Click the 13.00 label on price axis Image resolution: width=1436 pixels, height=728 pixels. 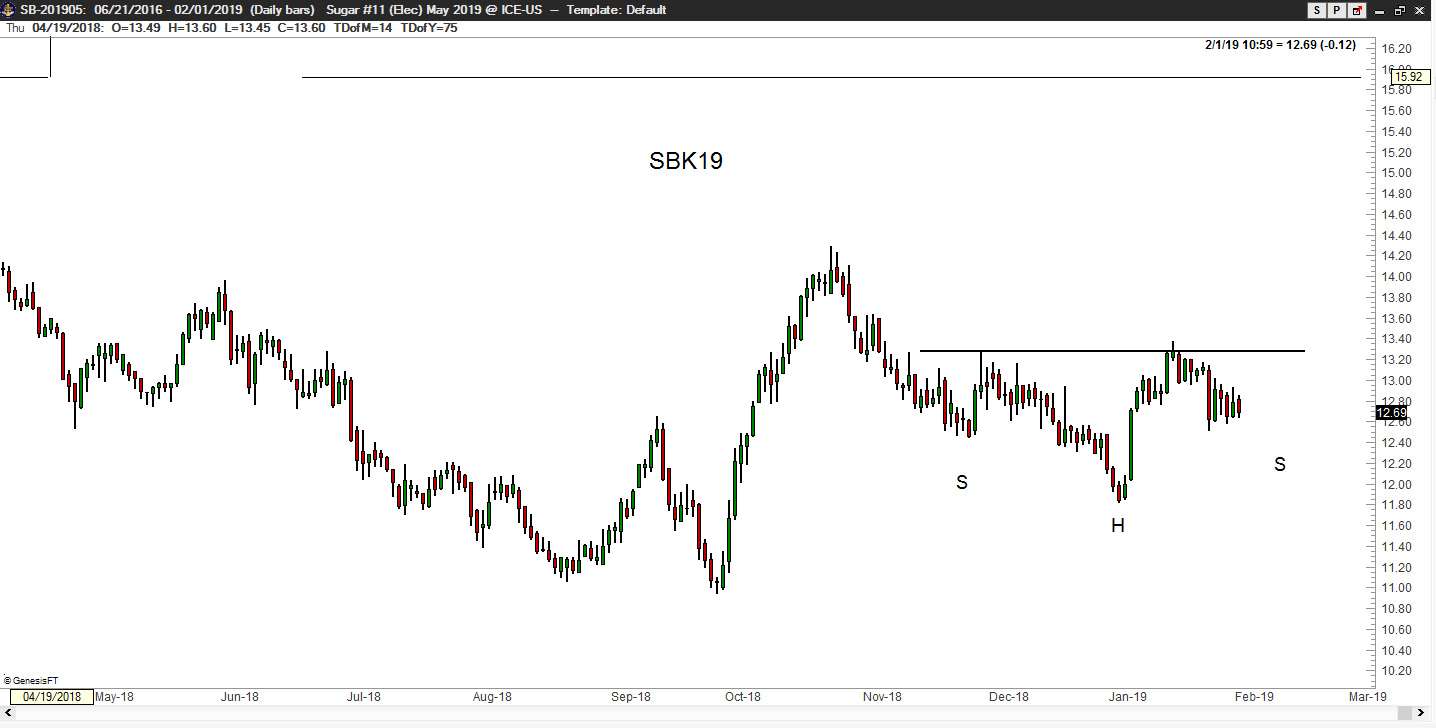pyautogui.click(x=1396, y=381)
